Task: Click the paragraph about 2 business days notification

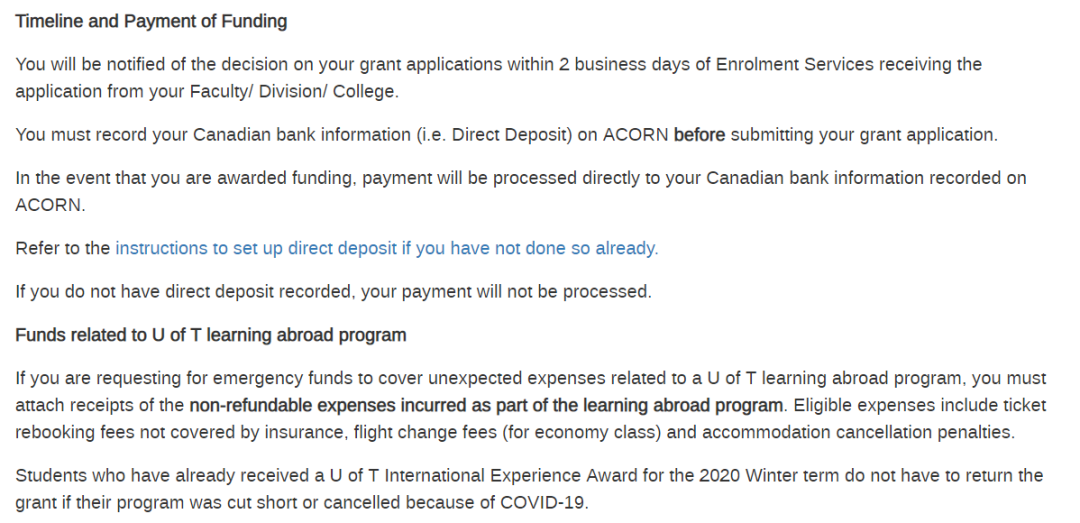Action: pos(499,78)
